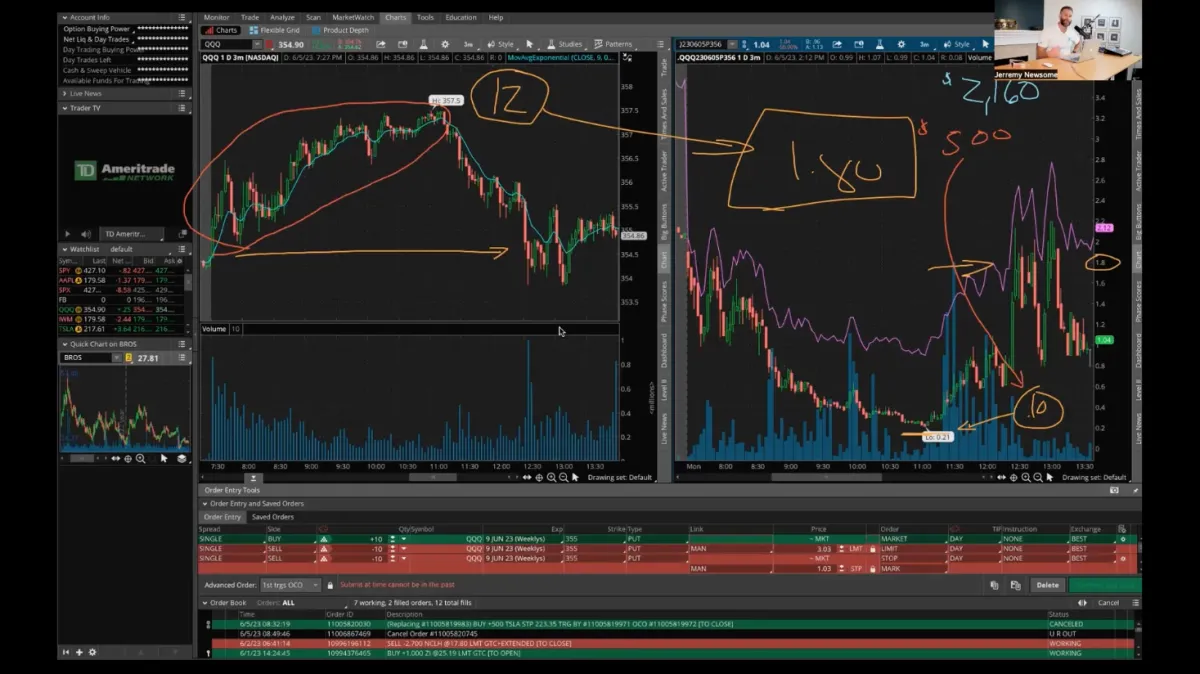Select the Charts sub-tab with bar icon

[222, 30]
